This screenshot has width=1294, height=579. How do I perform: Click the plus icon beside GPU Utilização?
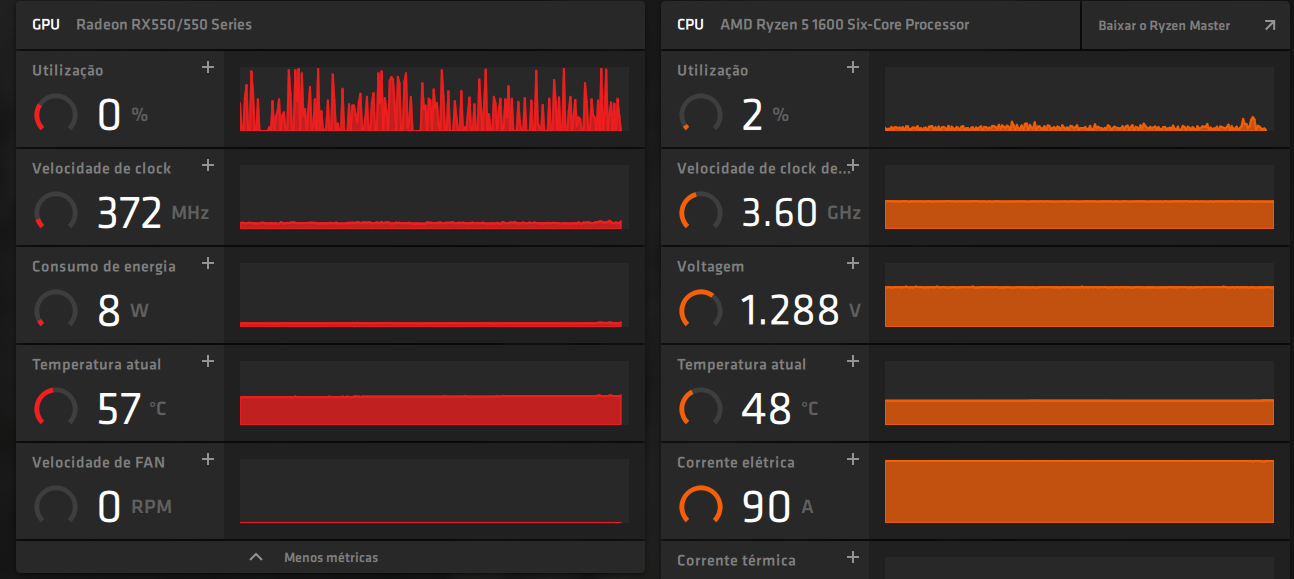coord(208,67)
